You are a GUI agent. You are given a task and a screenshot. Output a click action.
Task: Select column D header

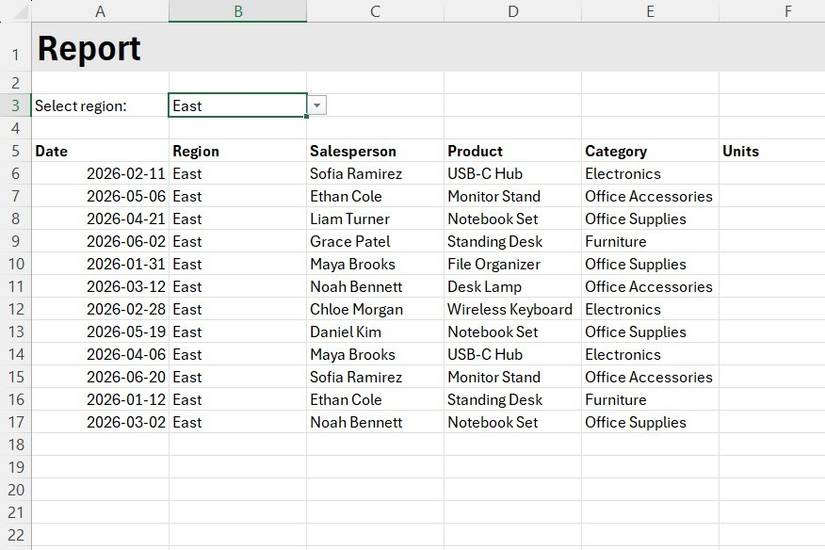(513, 11)
